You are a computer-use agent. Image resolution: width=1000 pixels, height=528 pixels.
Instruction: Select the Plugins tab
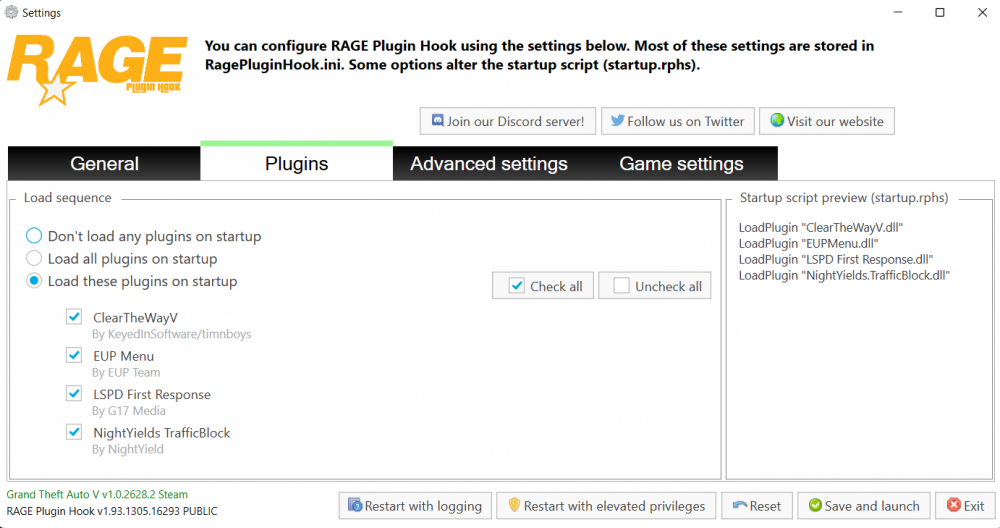[297, 163]
